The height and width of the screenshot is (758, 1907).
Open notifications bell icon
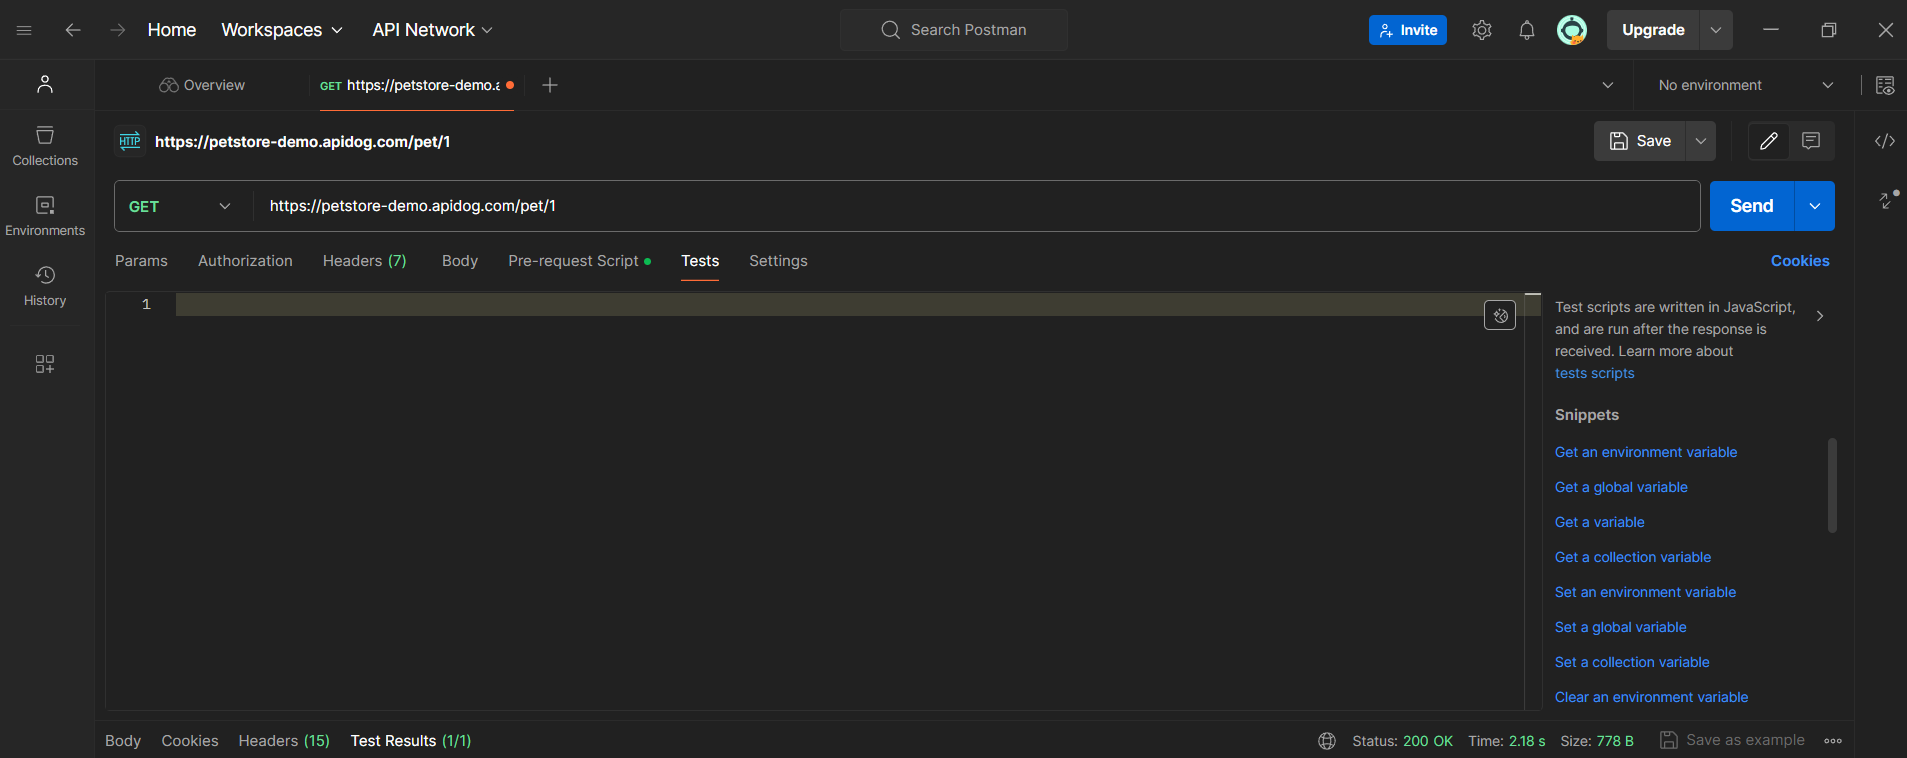click(x=1527, y=30)
